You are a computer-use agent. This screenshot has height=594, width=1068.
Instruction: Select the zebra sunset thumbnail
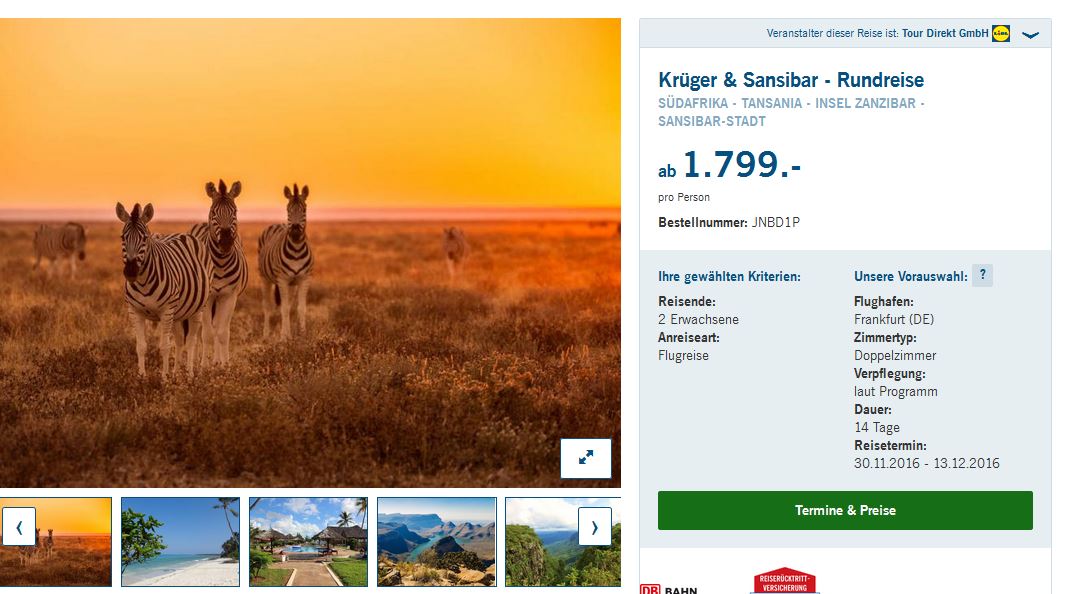56,542
